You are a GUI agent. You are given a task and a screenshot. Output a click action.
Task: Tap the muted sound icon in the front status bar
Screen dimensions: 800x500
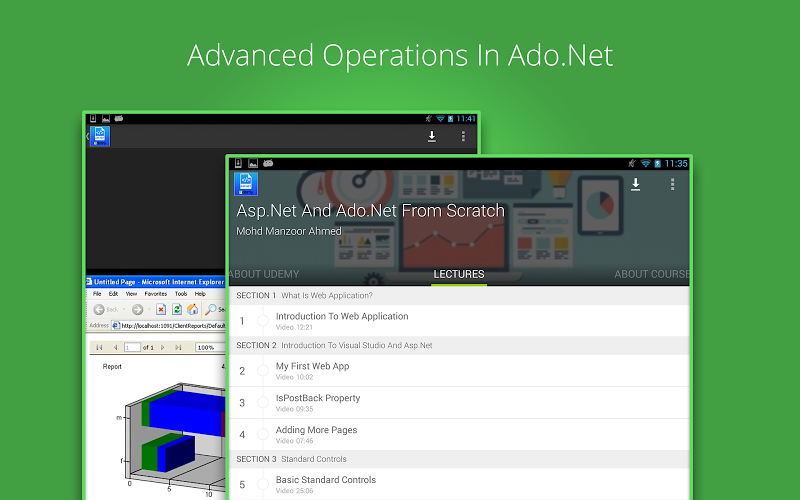tap(632, 163)
